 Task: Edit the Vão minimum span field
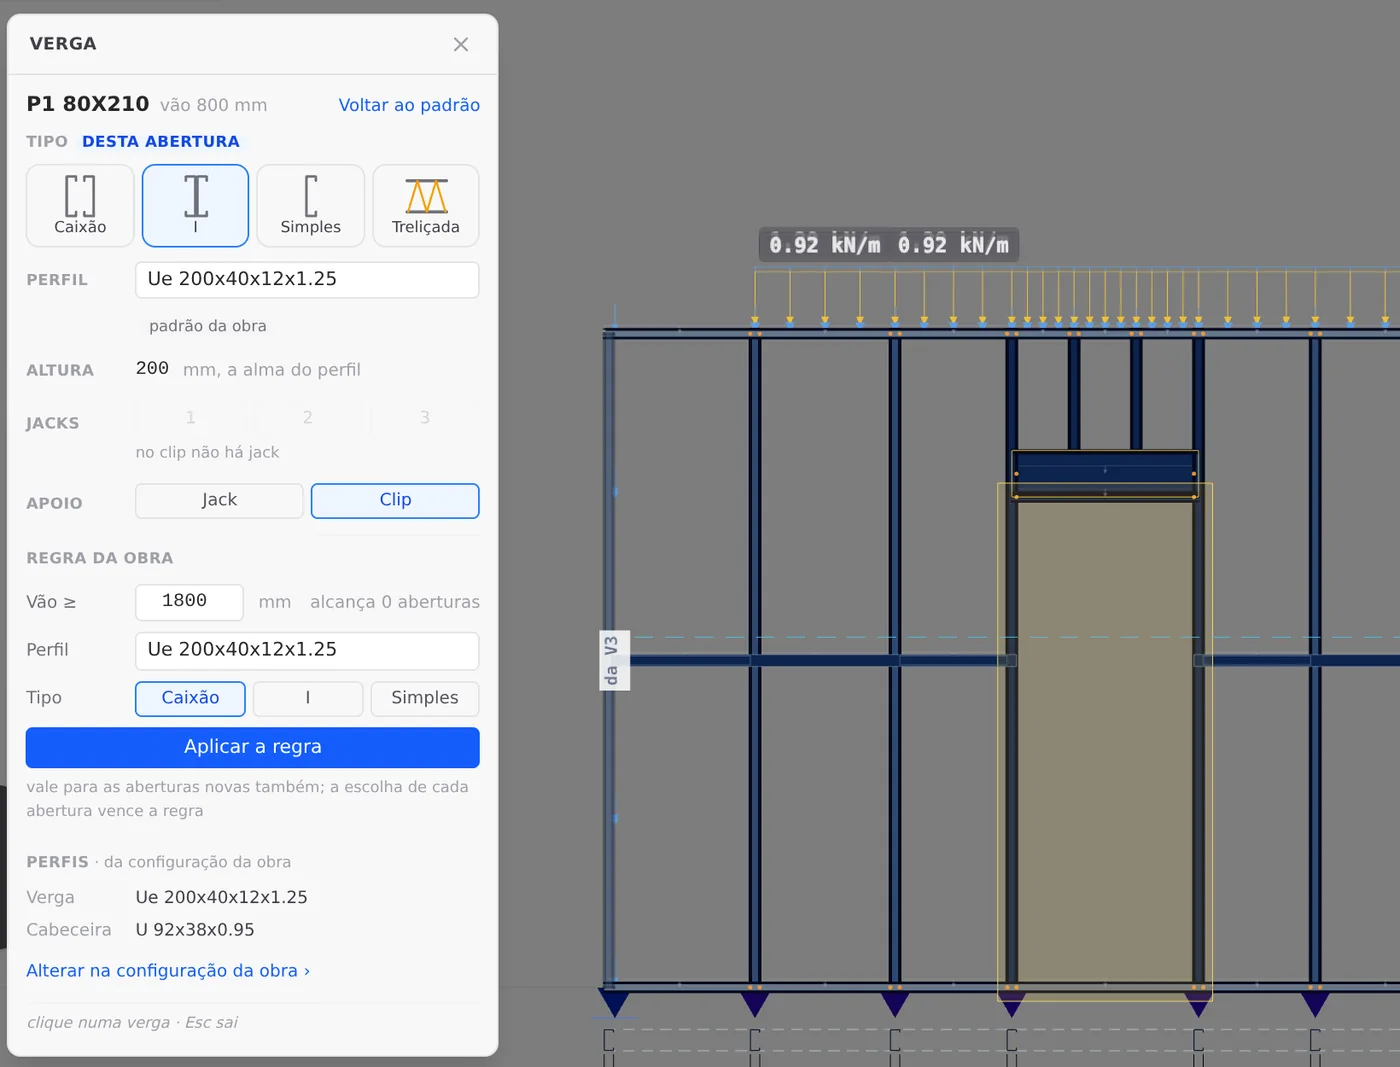pyautogui.click(x=189, y=602)
